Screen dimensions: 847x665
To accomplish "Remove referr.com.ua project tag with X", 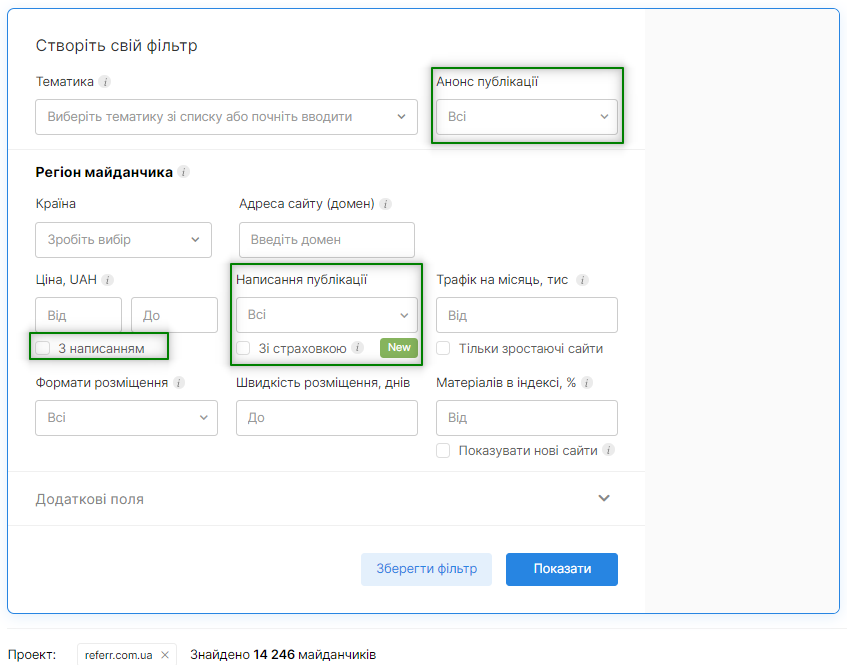I will pyautogui.click(x=165, y=655).
